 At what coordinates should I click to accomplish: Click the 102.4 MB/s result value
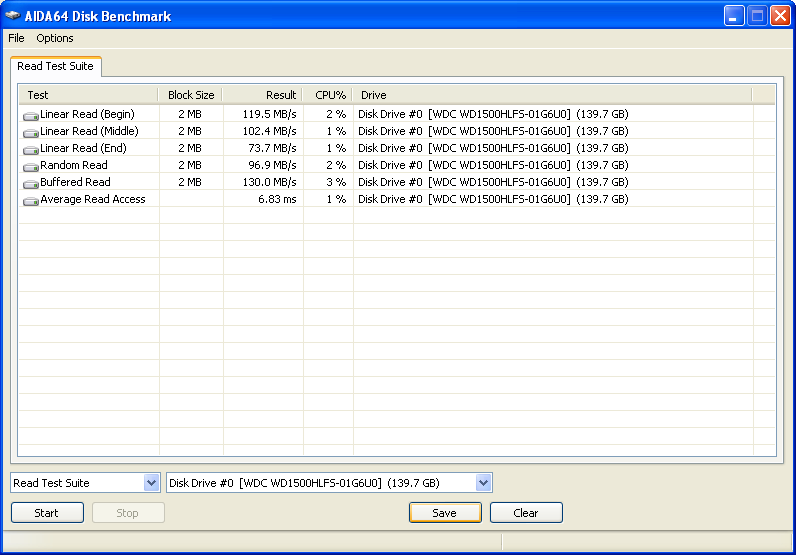coord(269,131)
